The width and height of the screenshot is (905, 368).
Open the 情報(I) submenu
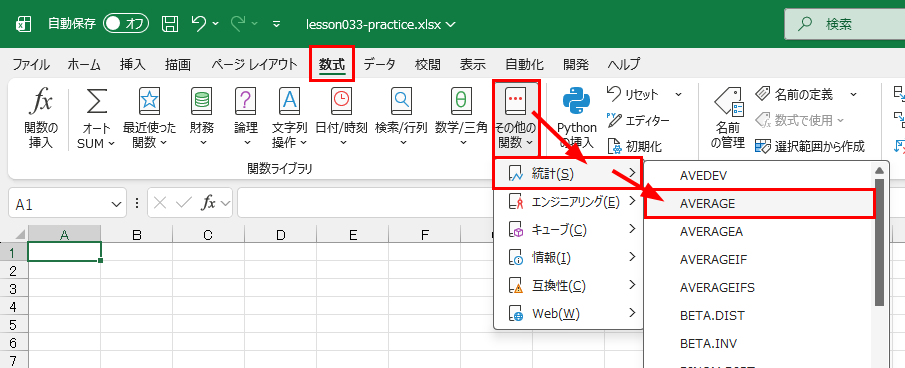click(569, 257)
